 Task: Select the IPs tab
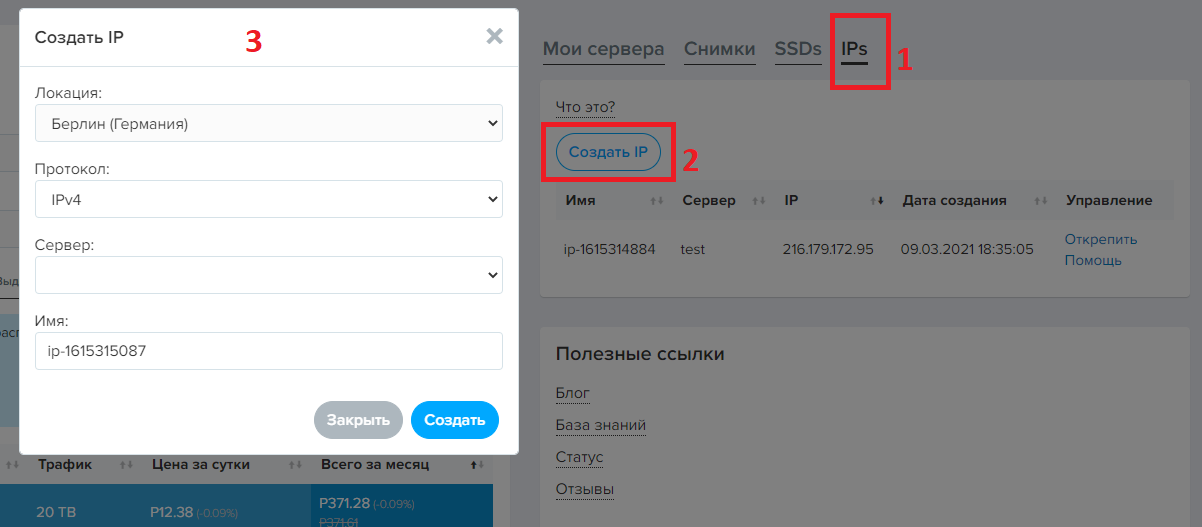[x=854, y=49]
